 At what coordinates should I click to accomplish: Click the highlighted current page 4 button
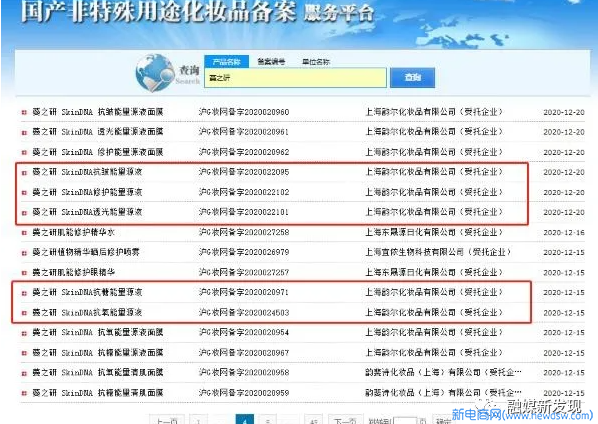[x=245, y=420]
